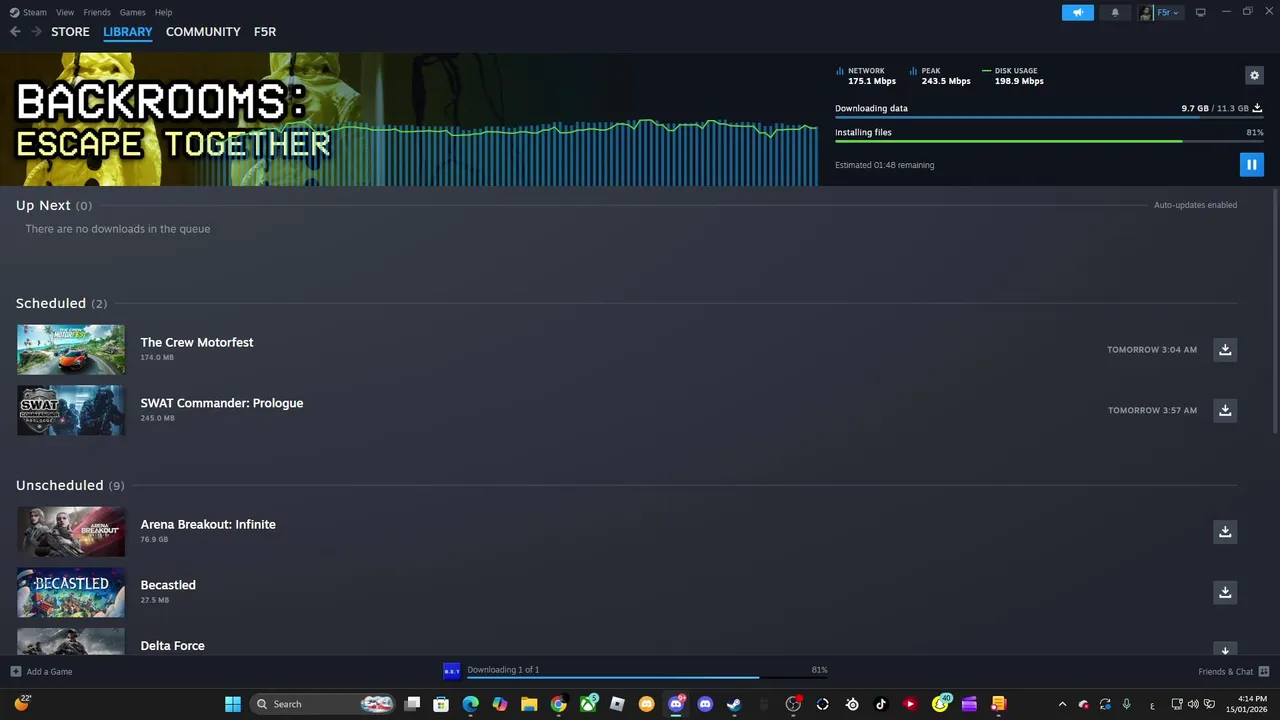
Task: Click The Crew Motorfest title
Action: click(197, 342)
